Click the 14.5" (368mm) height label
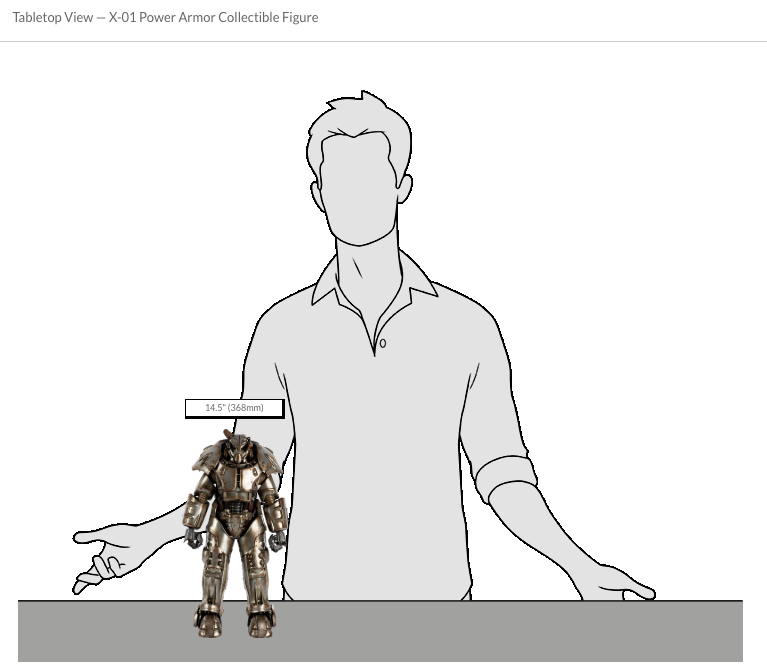 pos(234,408)
